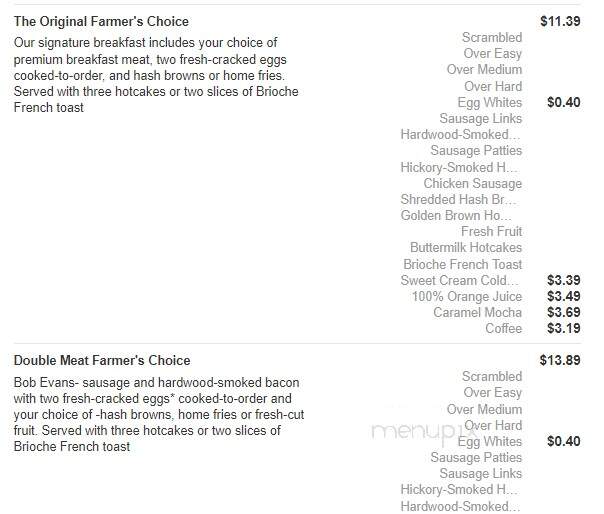The image size is (604, 514).
Task: Choose Sausage Links under Original Farmer's Choice
Action: [x=481, y=118]
